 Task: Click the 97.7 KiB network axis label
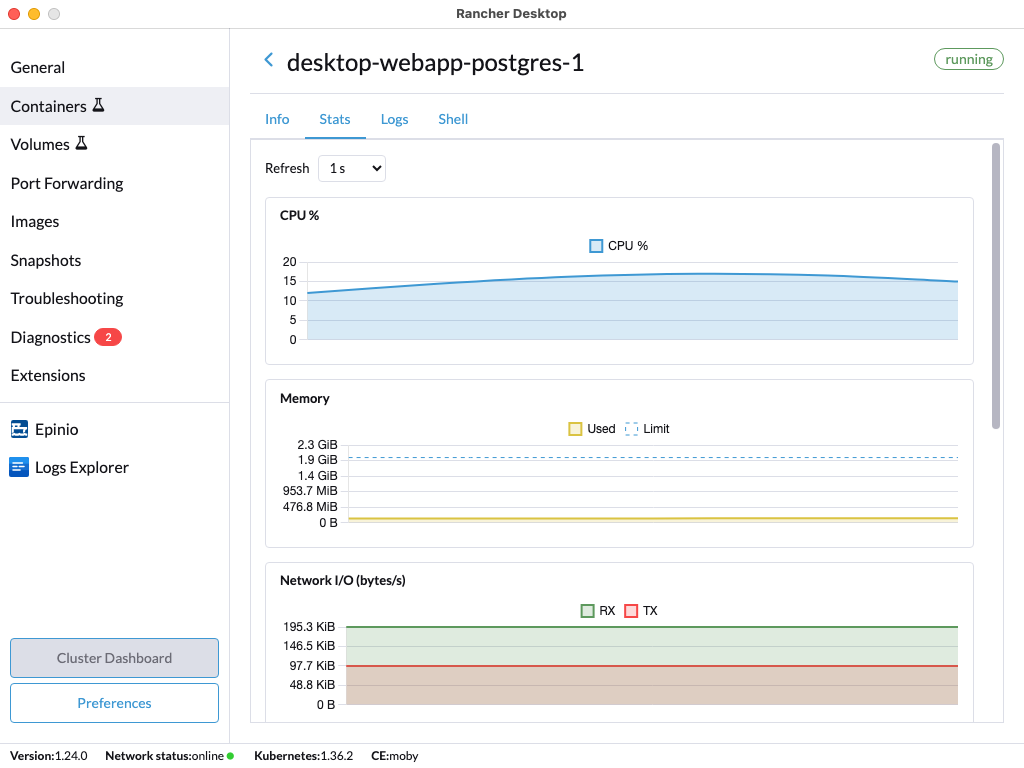click(312, 665)
